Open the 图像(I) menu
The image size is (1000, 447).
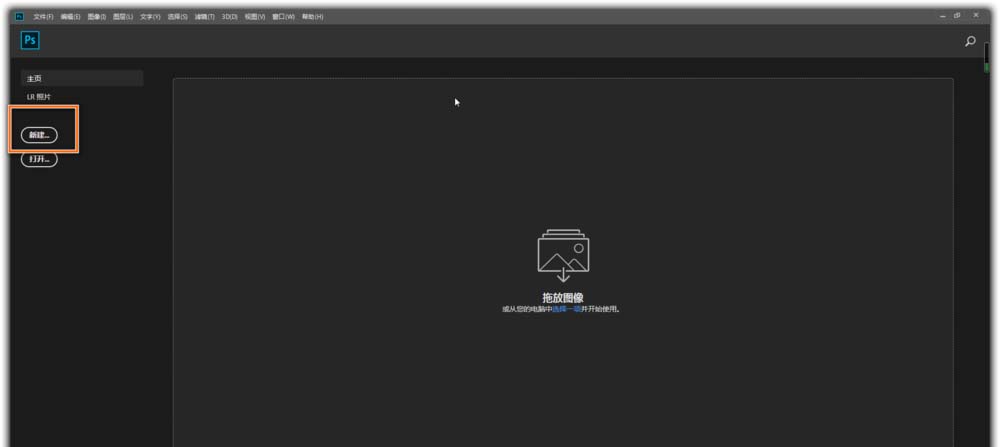point(96,17)
